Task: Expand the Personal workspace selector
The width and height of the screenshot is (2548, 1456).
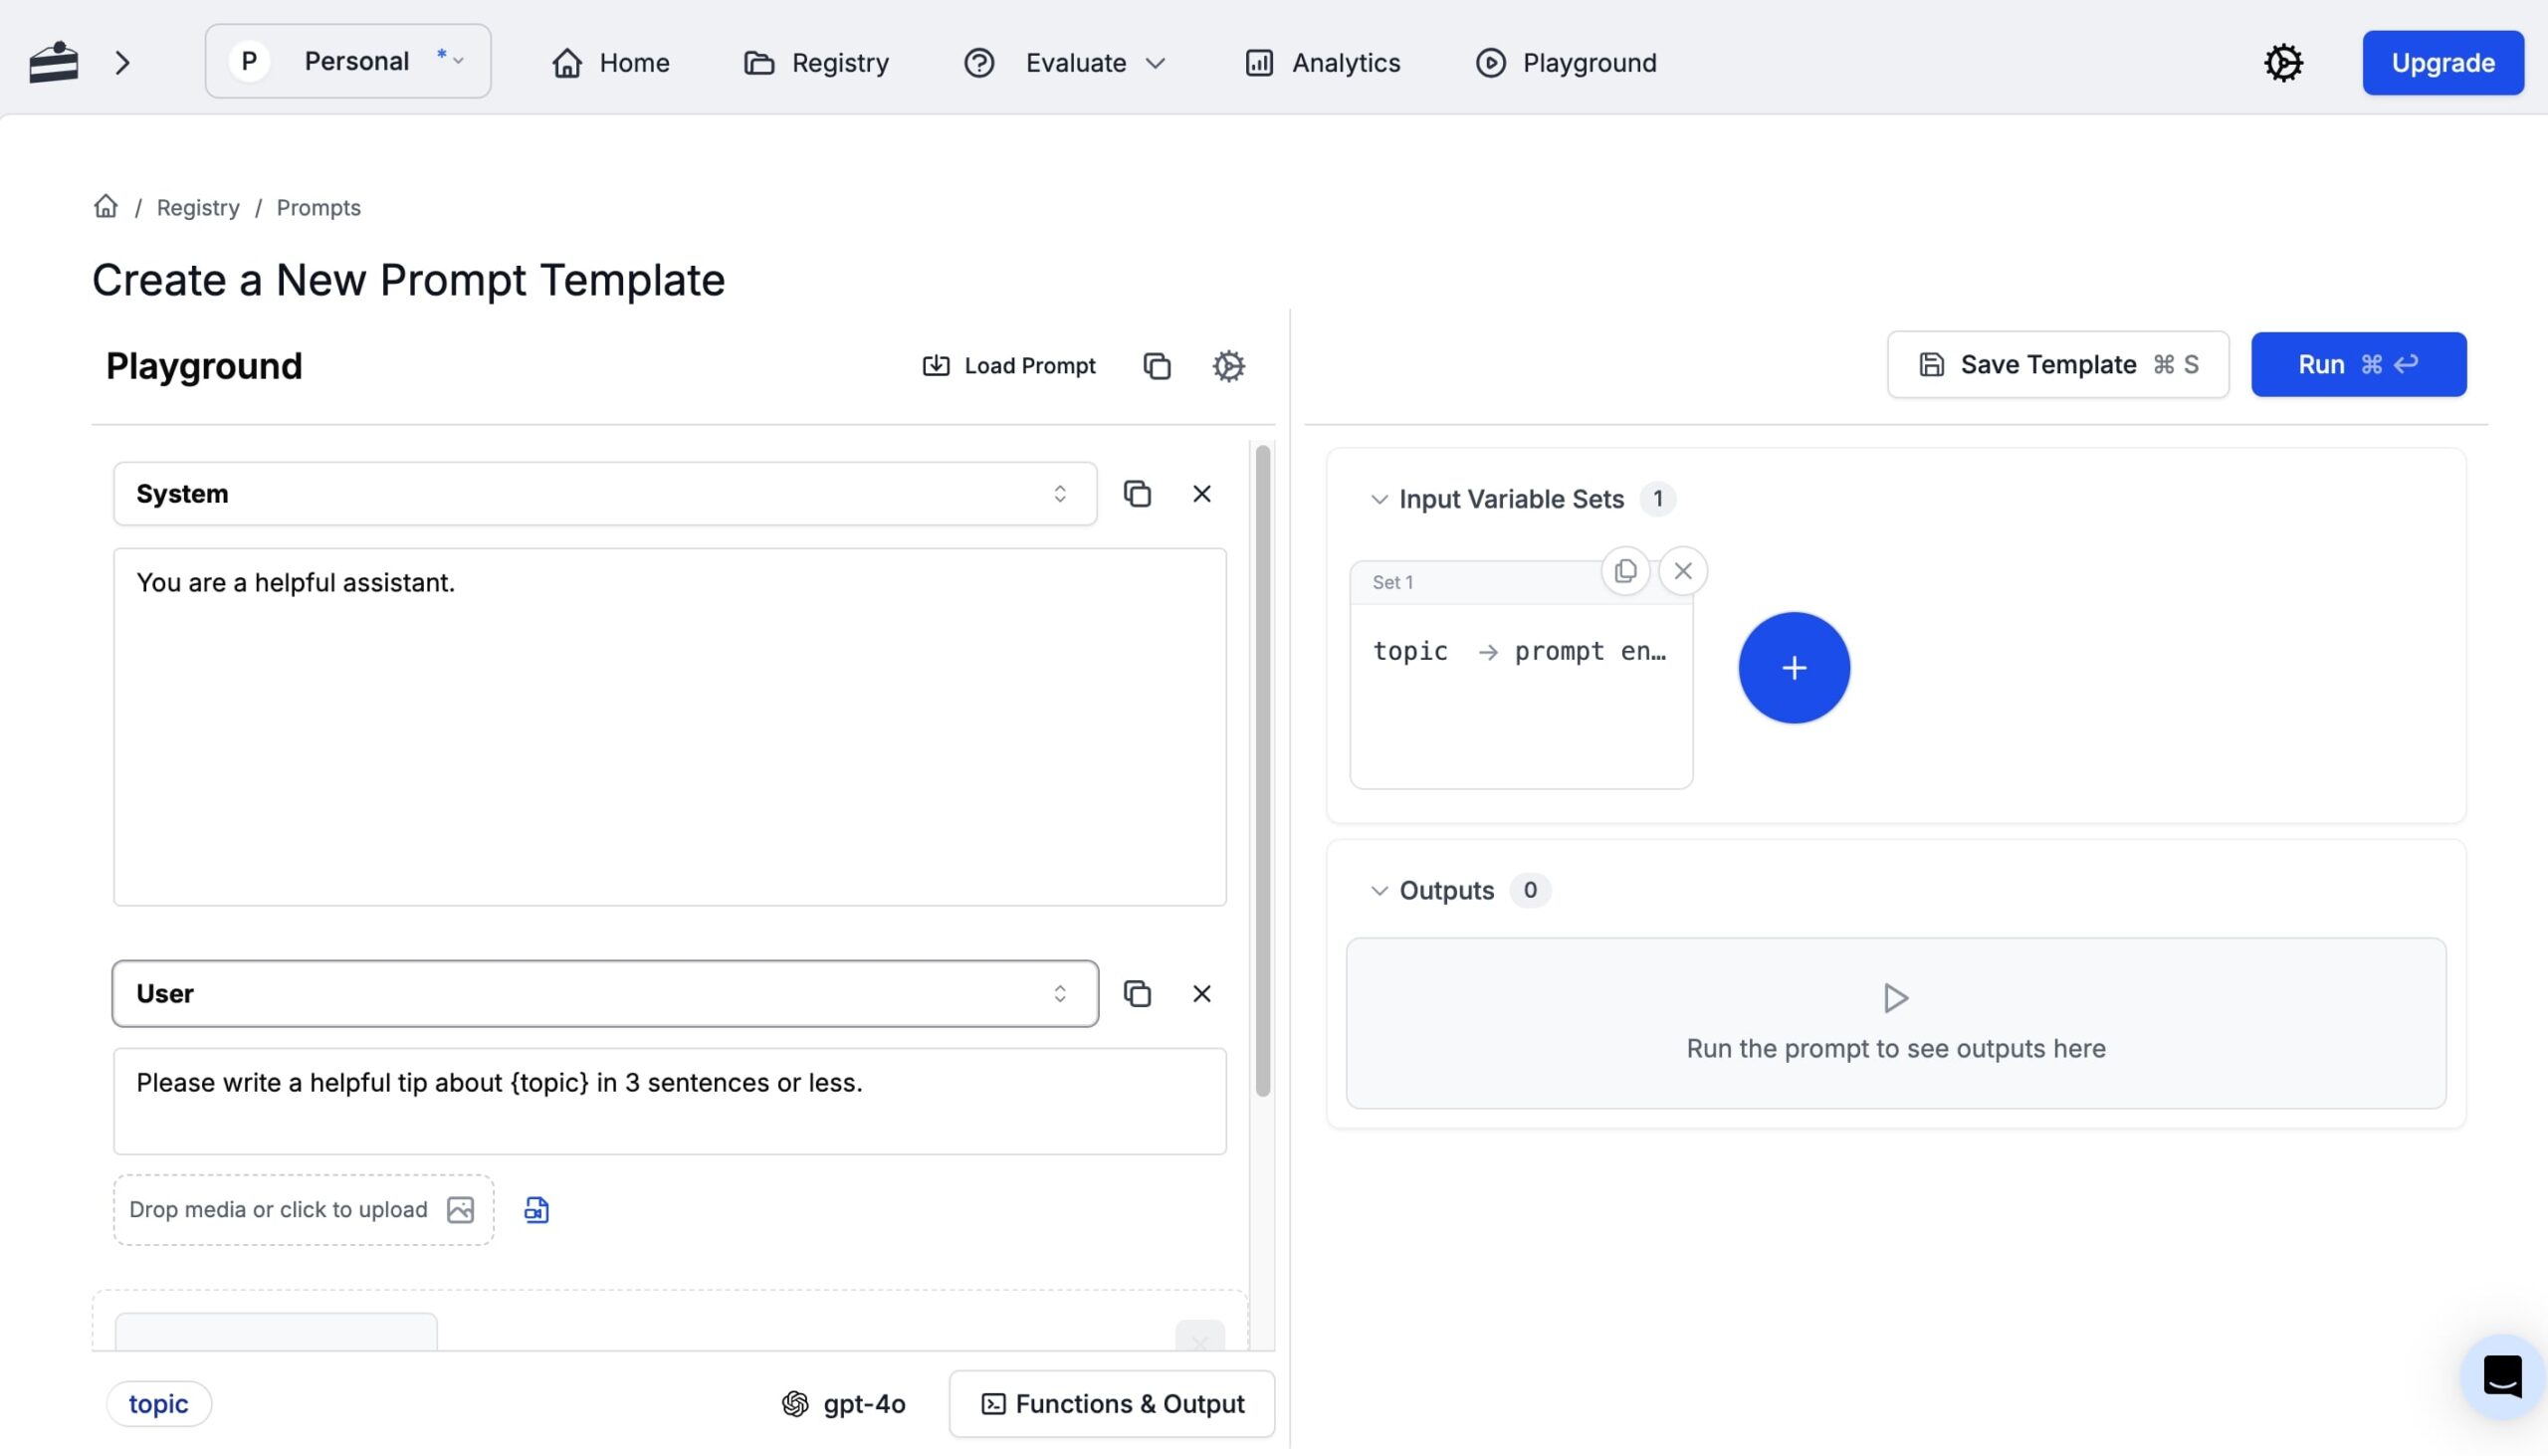Action: (347, 62)
